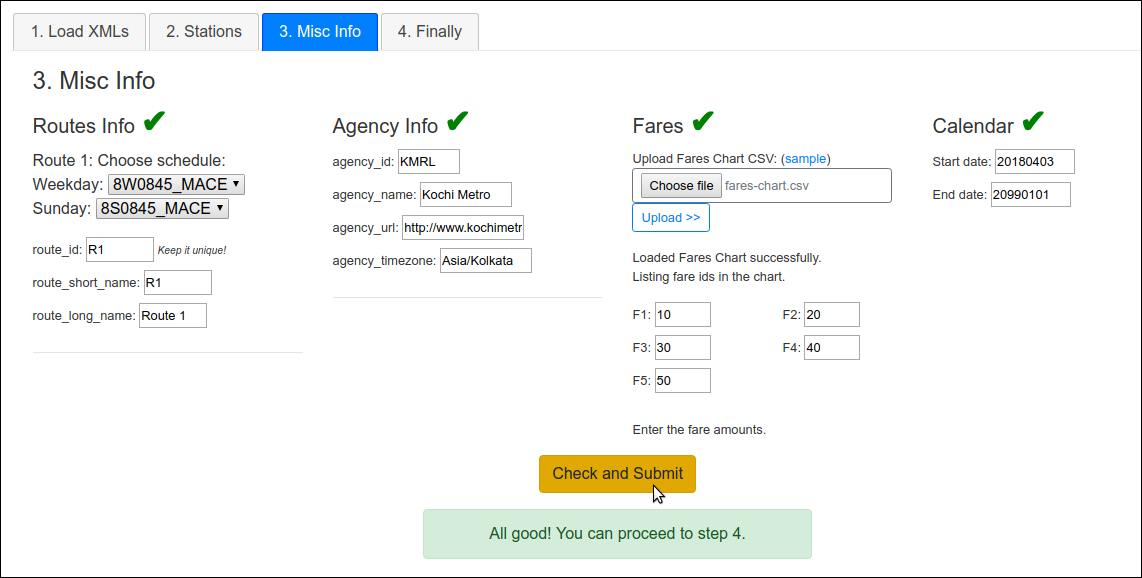Click the Choose file button
The width and height of the screenshot is (1142, 578).
pos(681,186)
